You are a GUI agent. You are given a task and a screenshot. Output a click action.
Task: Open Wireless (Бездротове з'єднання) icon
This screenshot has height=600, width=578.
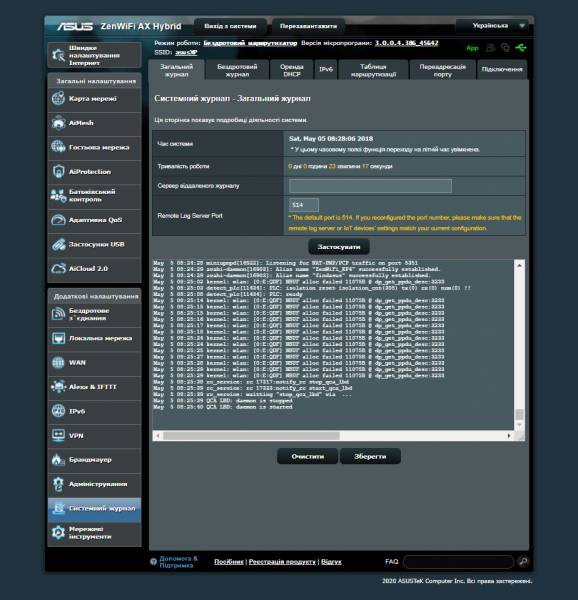58,314
